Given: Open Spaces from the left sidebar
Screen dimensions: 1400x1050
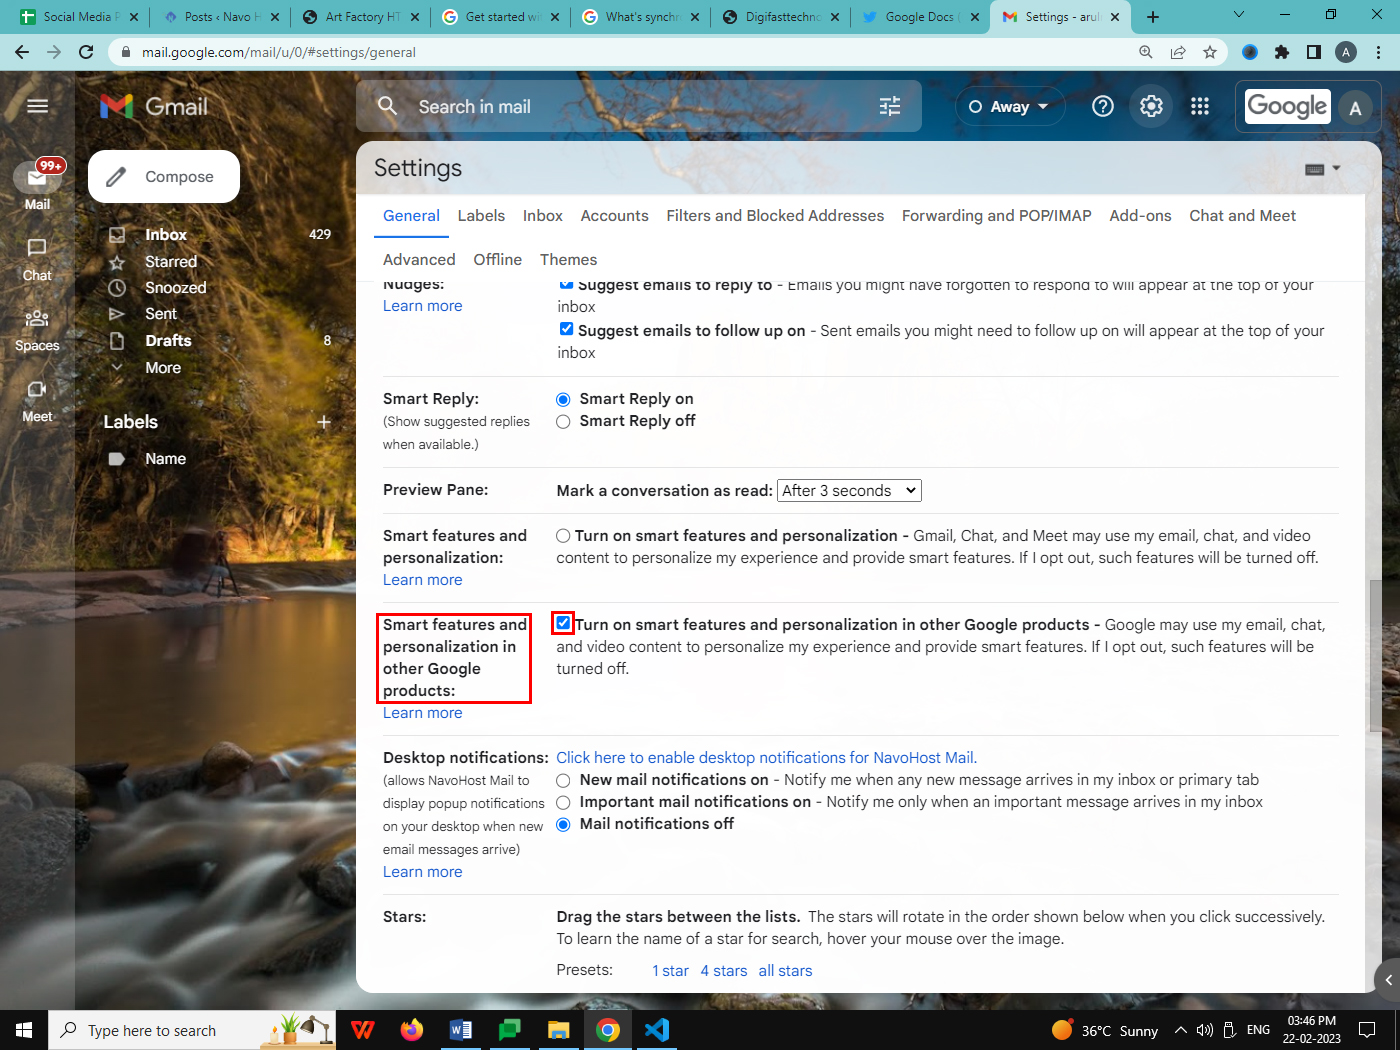Looking at the screenshot, I should (x=36, y=330).
